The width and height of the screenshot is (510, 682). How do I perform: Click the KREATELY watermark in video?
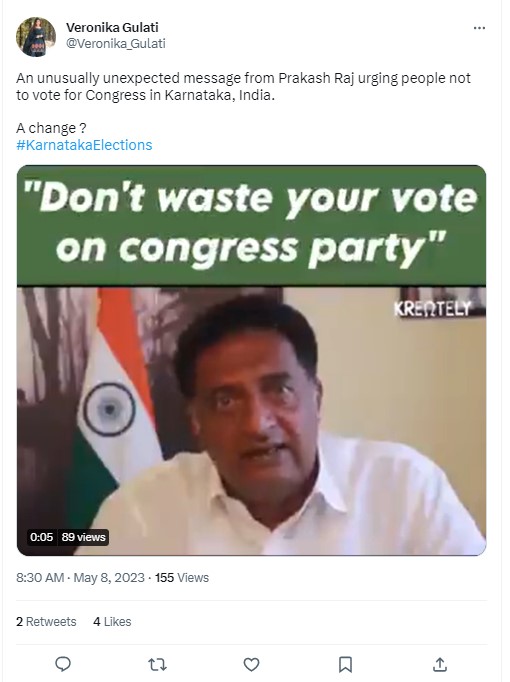(x=432, y=308)
